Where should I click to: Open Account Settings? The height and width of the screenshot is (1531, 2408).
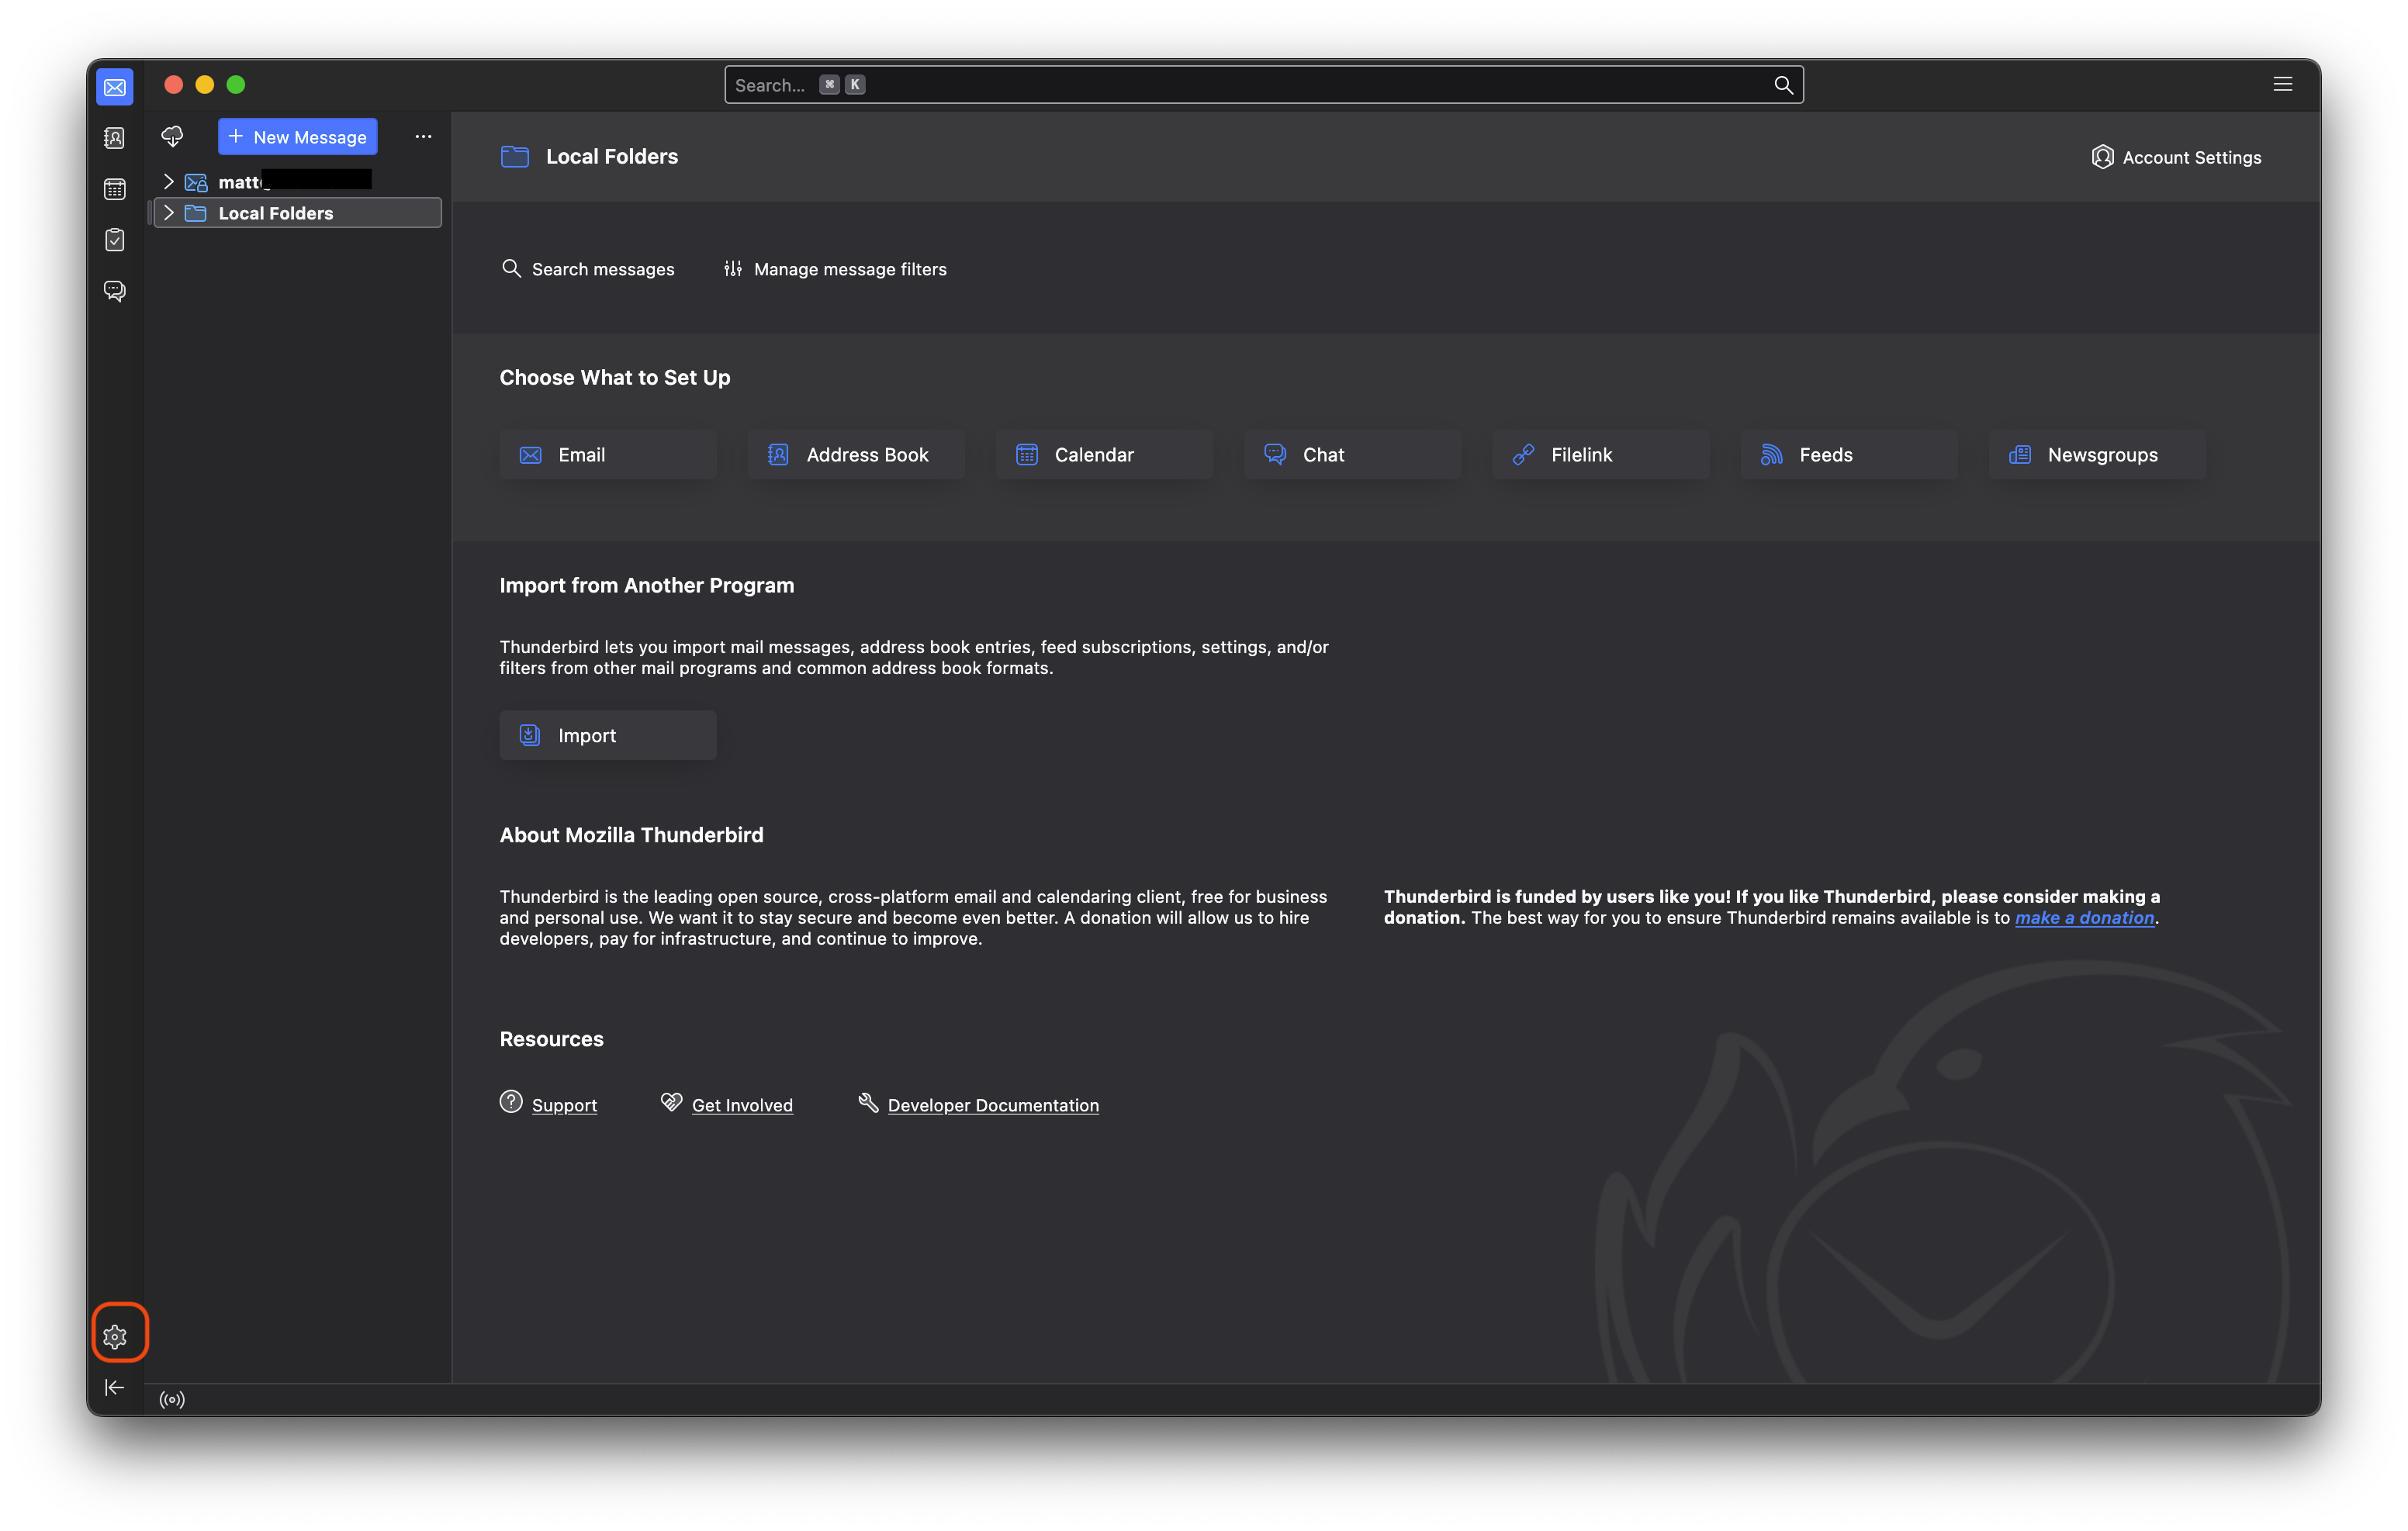click(2176, 157)
